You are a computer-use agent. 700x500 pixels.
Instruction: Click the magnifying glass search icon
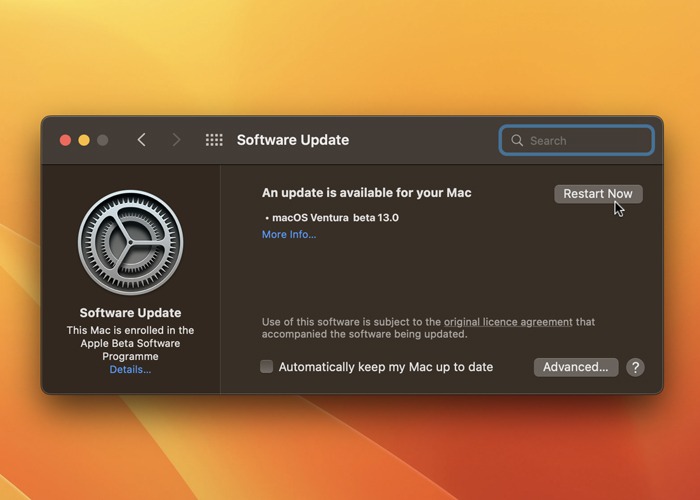tap(517, 140)
